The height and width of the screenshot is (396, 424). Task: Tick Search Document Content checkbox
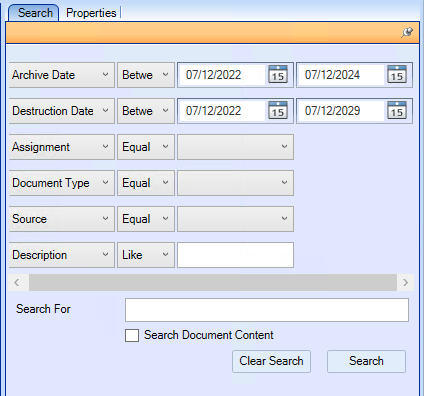point(132,335)
